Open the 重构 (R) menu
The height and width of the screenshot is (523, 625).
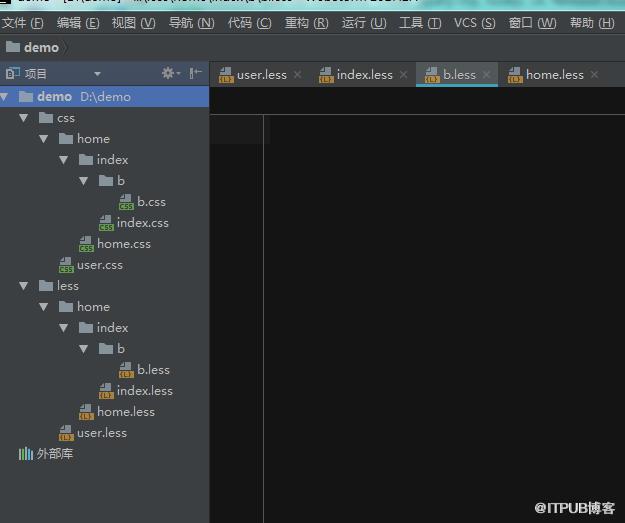307,23
